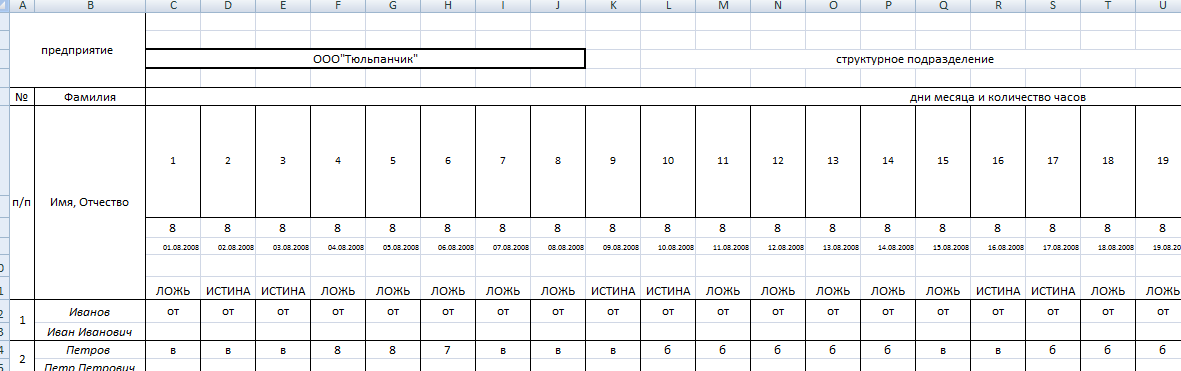Select column header B
1181x371 pixels.
[x=90, y=6]
